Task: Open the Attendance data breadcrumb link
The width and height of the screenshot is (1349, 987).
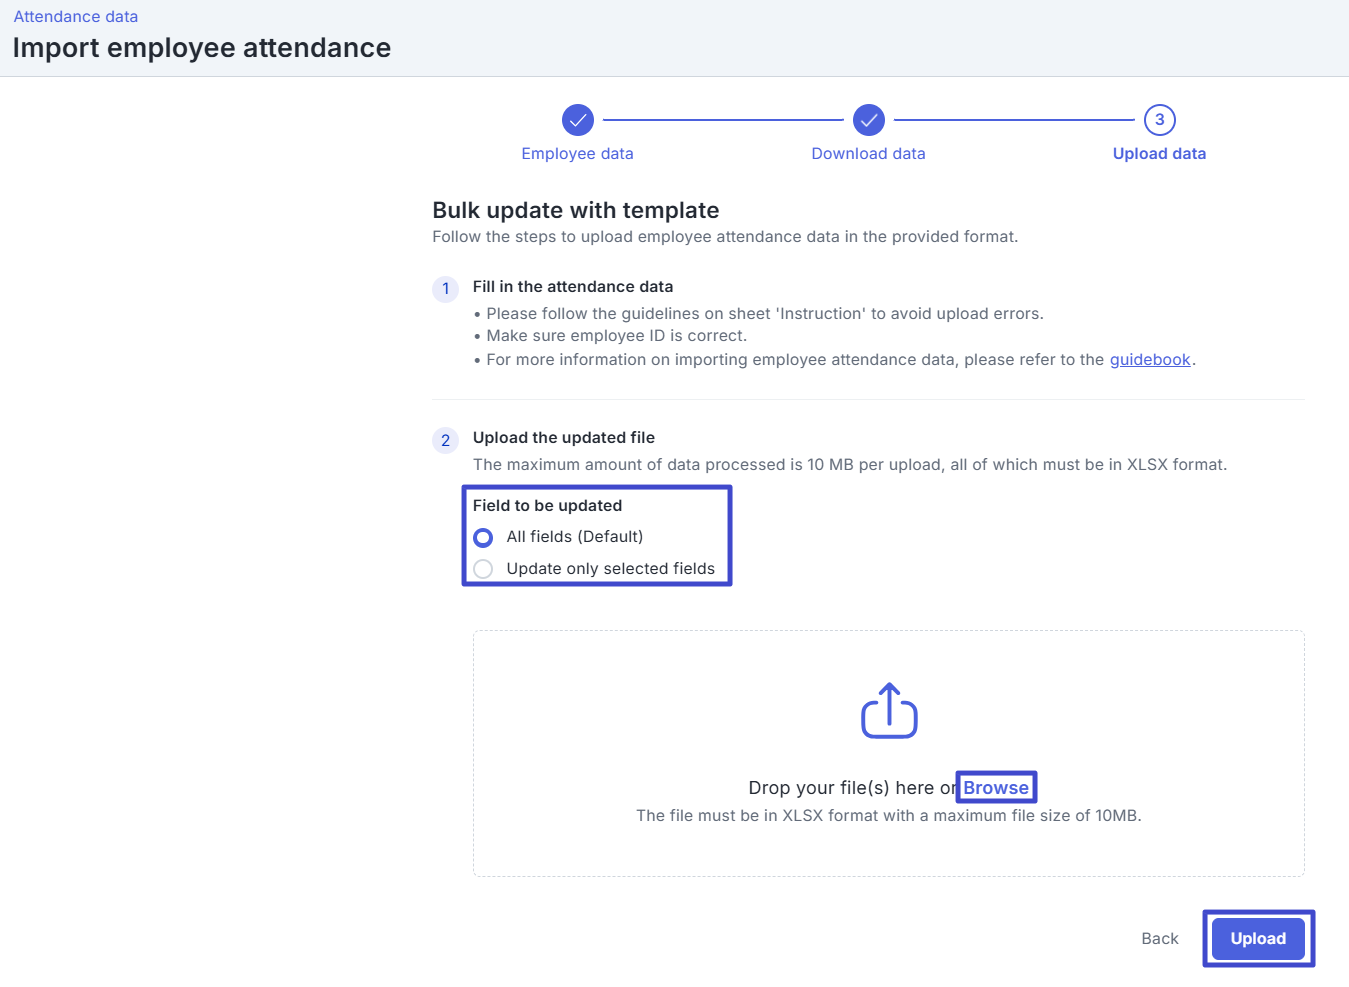Action: click(76, 17)
